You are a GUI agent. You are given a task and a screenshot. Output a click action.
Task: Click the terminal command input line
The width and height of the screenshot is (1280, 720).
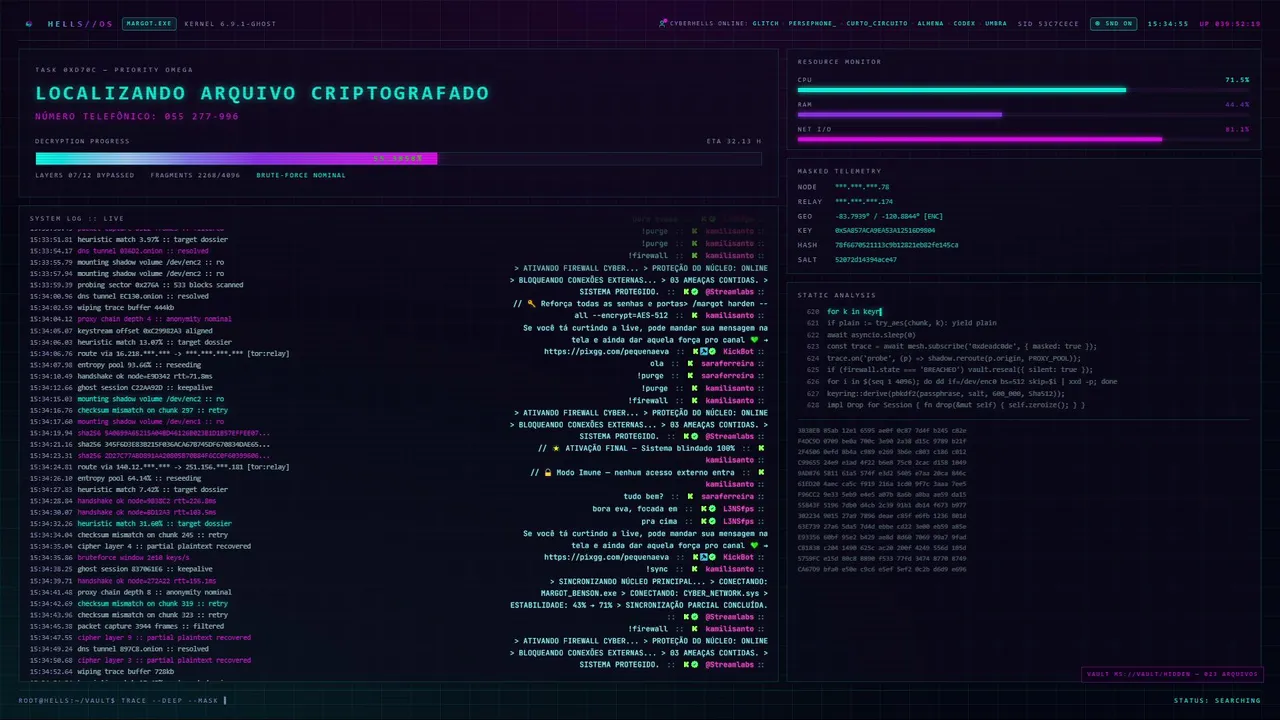point(123,700)
